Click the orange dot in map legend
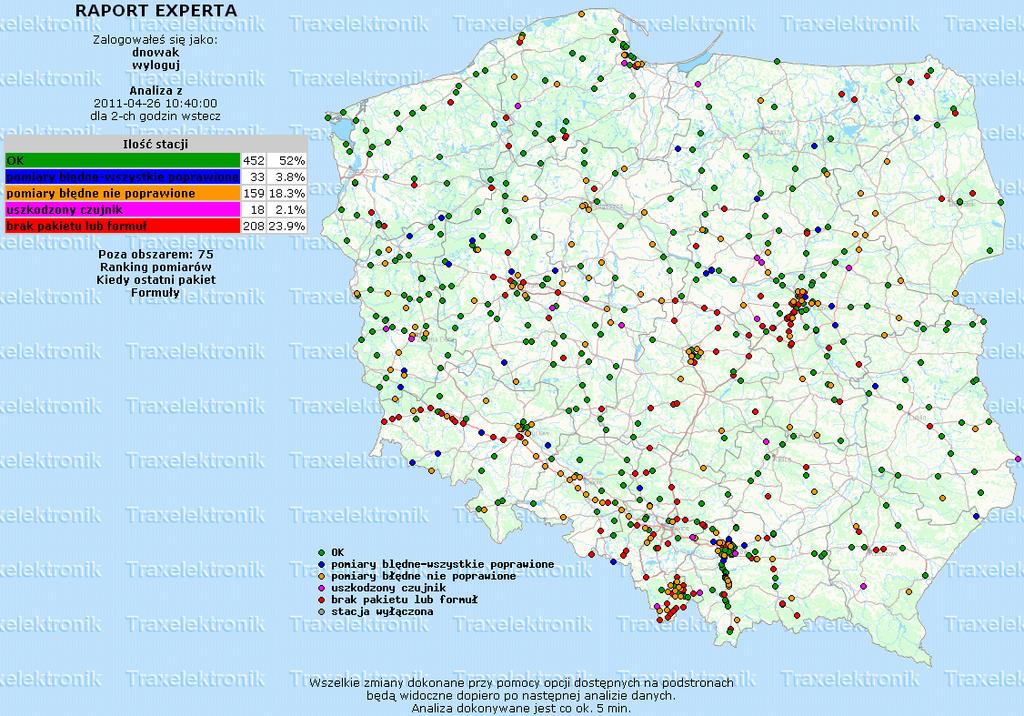The width and height of the screenshot is (1024, 716). [321, 576]
